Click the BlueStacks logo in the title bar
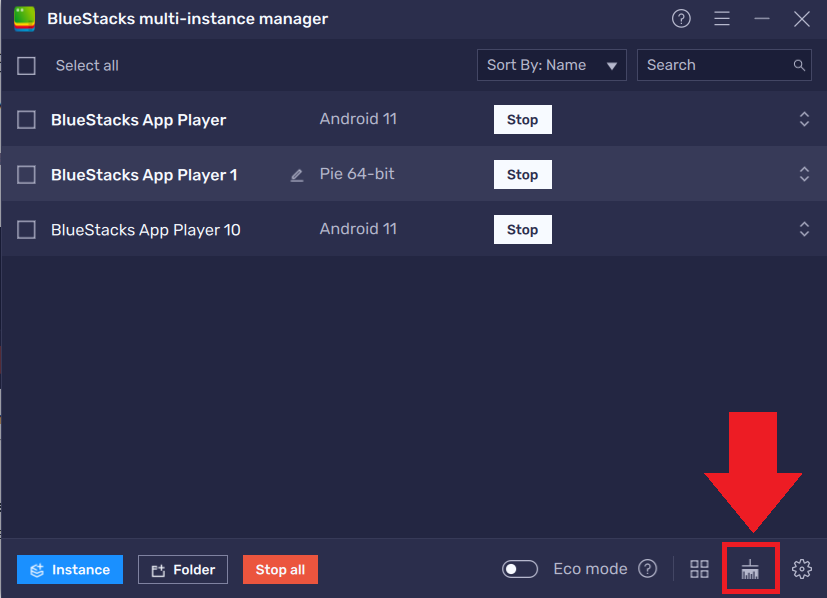This screenshot has width=827, height=598. click(23, 17)
